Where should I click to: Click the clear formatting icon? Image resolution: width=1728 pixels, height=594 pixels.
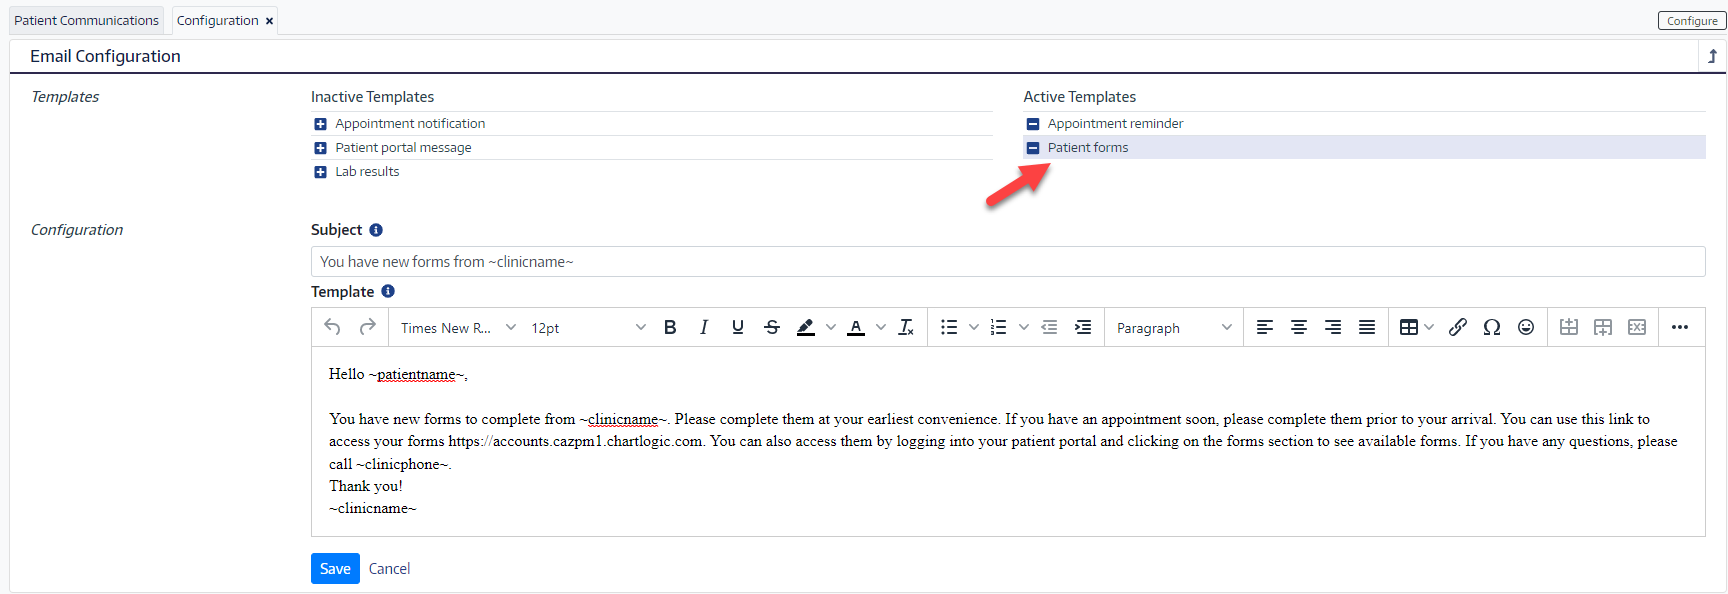pos(906,327)
